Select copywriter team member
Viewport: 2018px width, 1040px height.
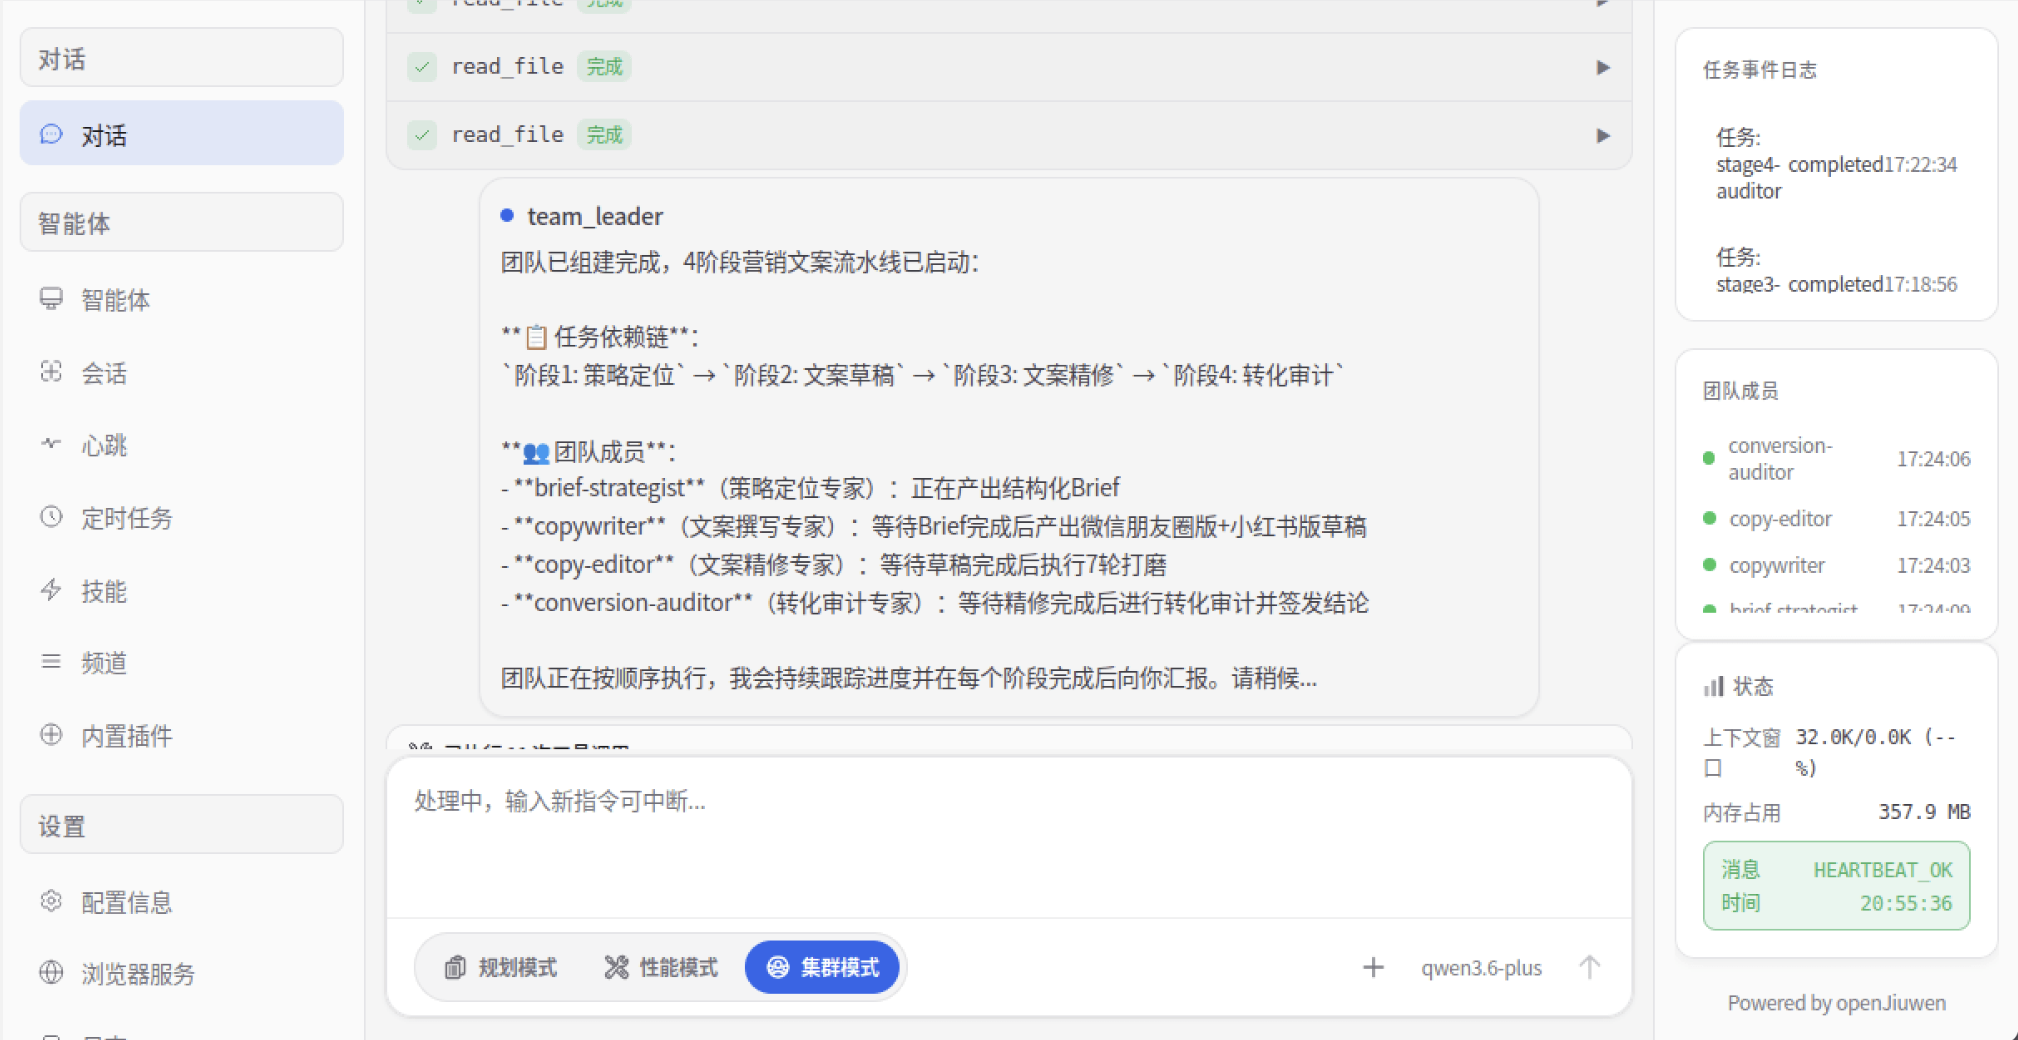1836,565
